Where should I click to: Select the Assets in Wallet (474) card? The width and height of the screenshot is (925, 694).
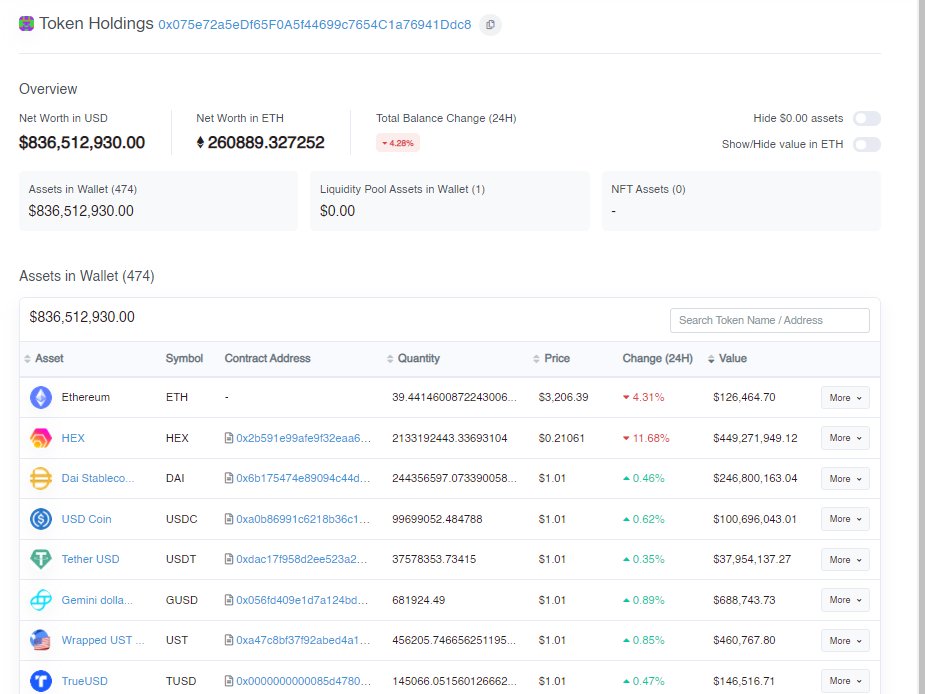point(158,201)
